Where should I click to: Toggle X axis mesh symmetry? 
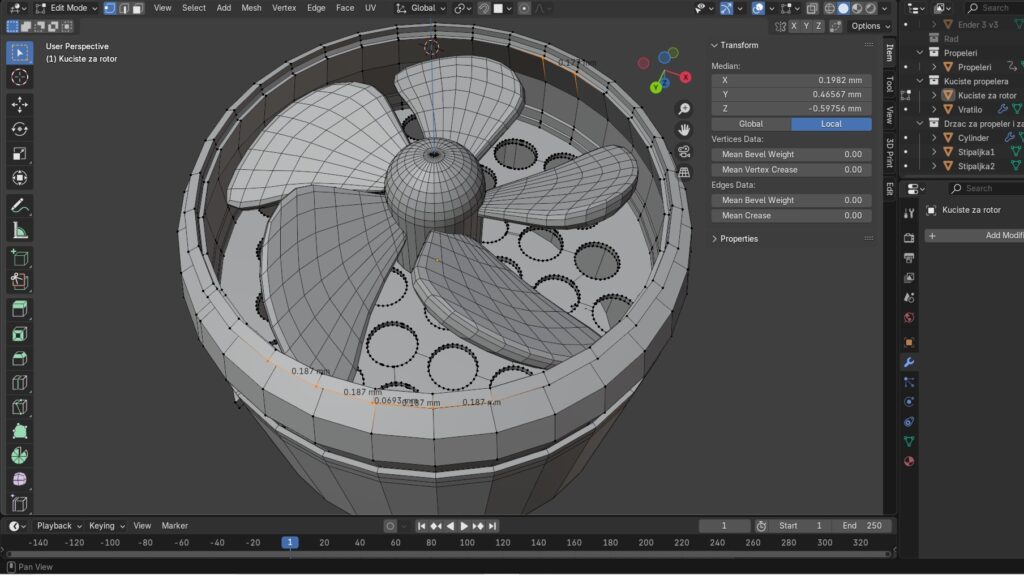coord(793,26)
